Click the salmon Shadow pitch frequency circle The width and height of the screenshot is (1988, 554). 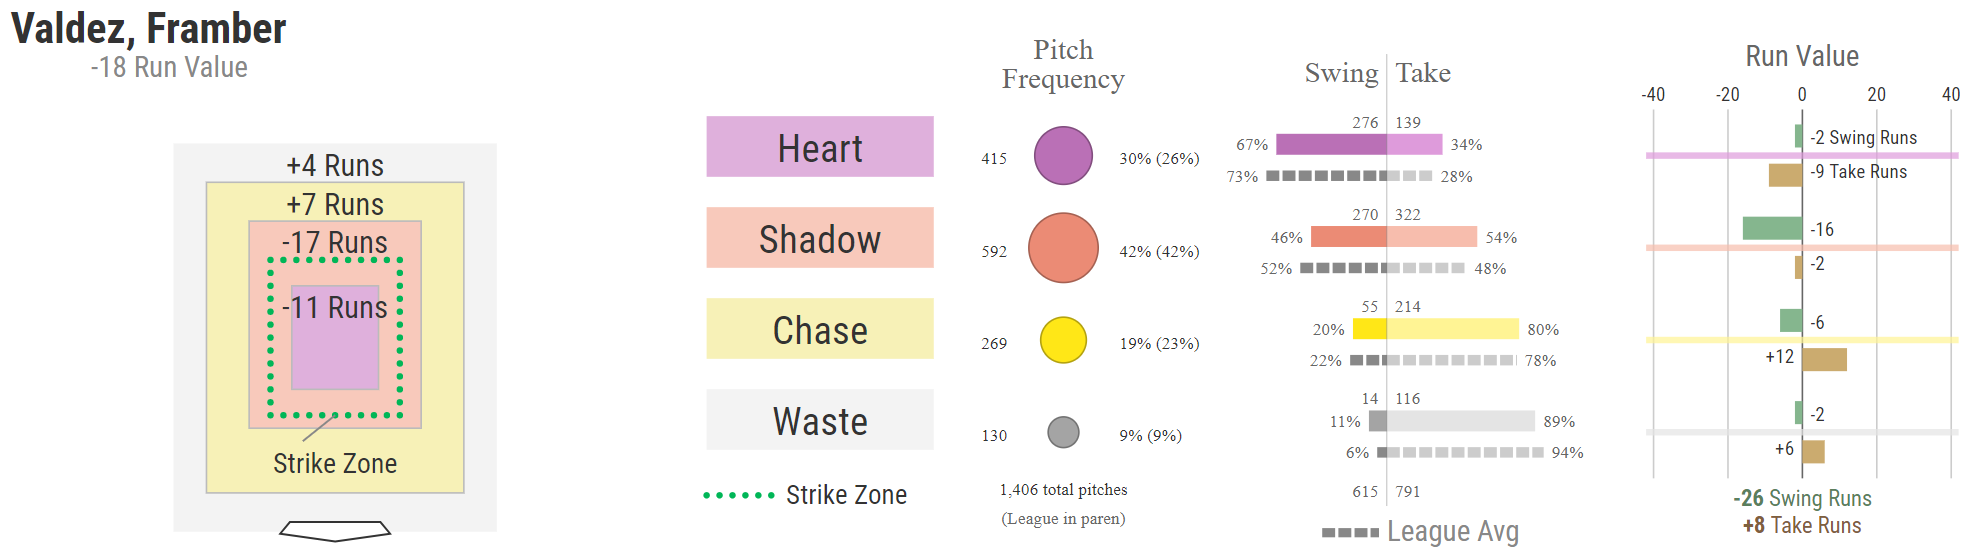coord(1063,248)
